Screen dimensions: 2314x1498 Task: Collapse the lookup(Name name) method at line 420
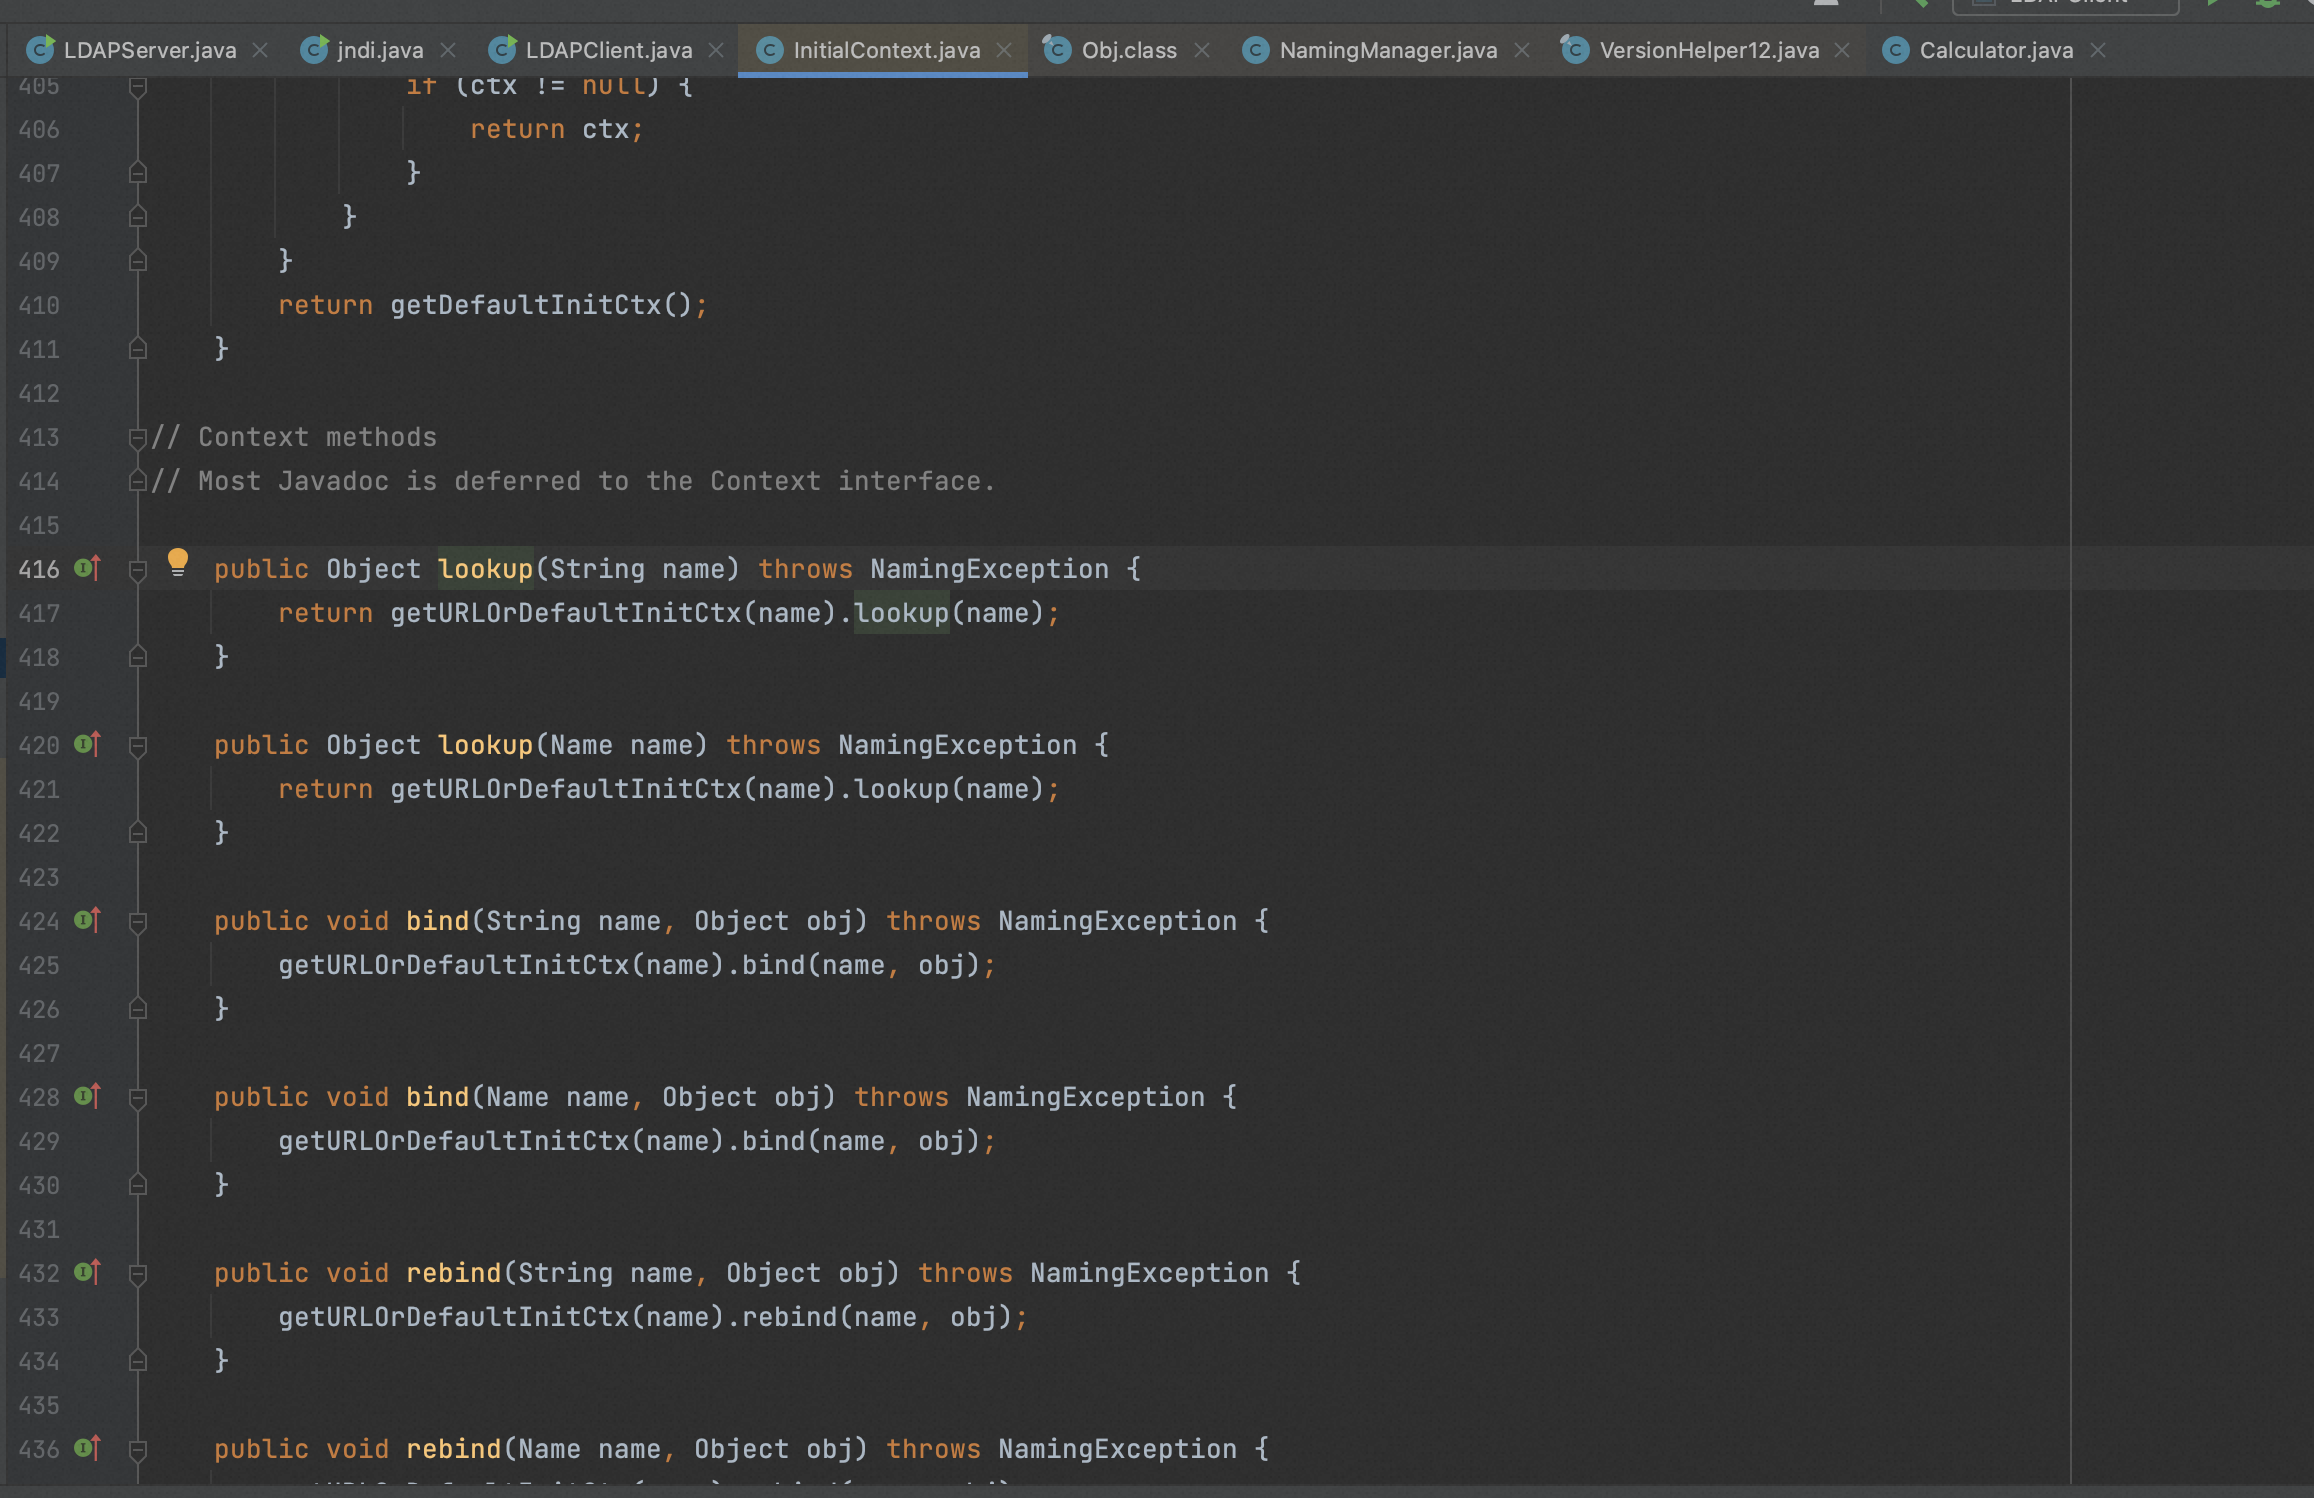tap(138, 746)
